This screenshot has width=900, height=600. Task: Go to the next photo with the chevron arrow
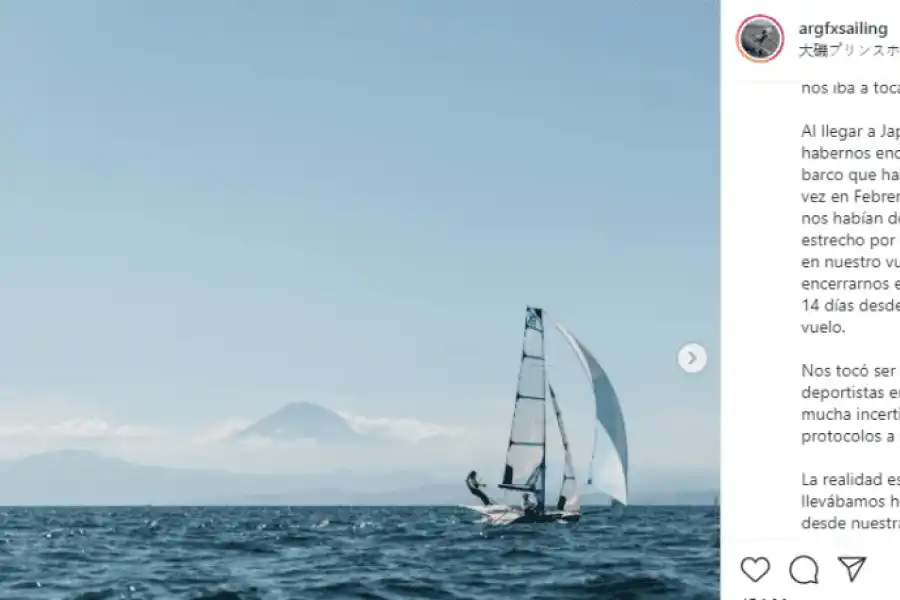click(692, 358)
